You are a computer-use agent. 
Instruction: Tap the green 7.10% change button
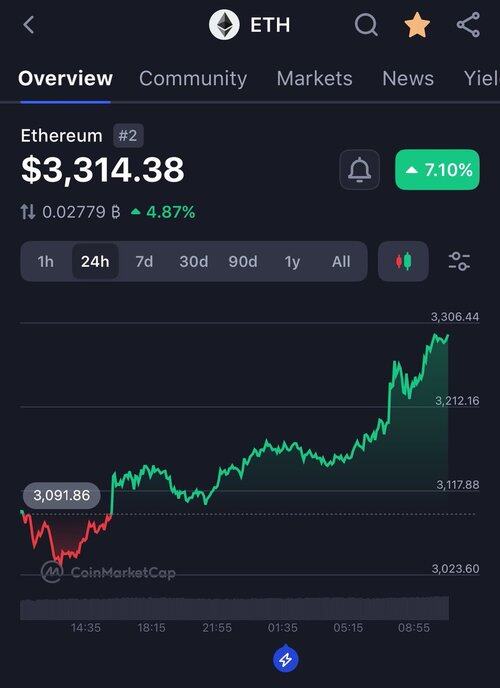tap(437, 170)
